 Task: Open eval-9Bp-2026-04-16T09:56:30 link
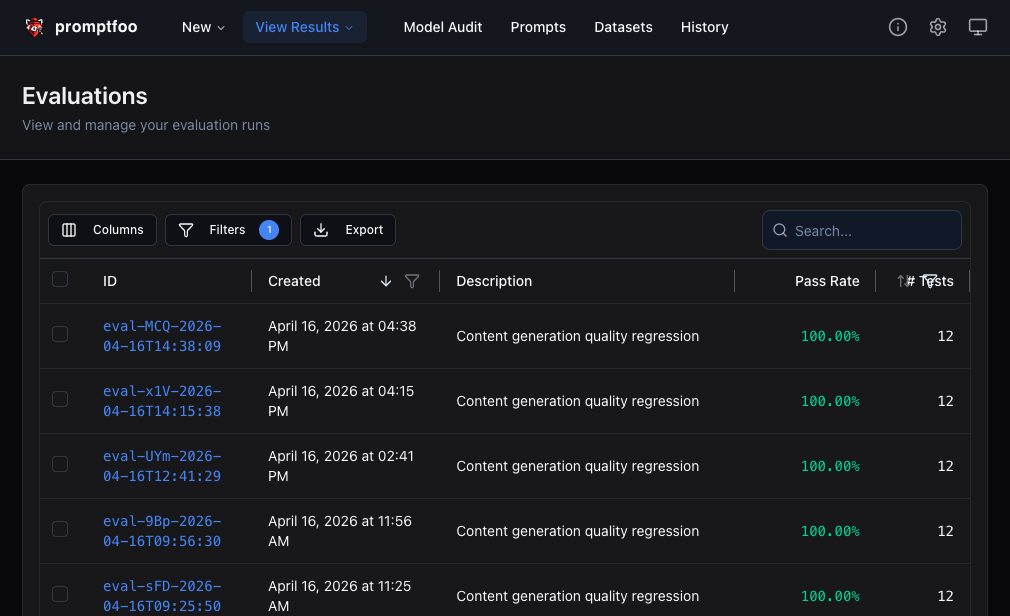tap(162, 532)
